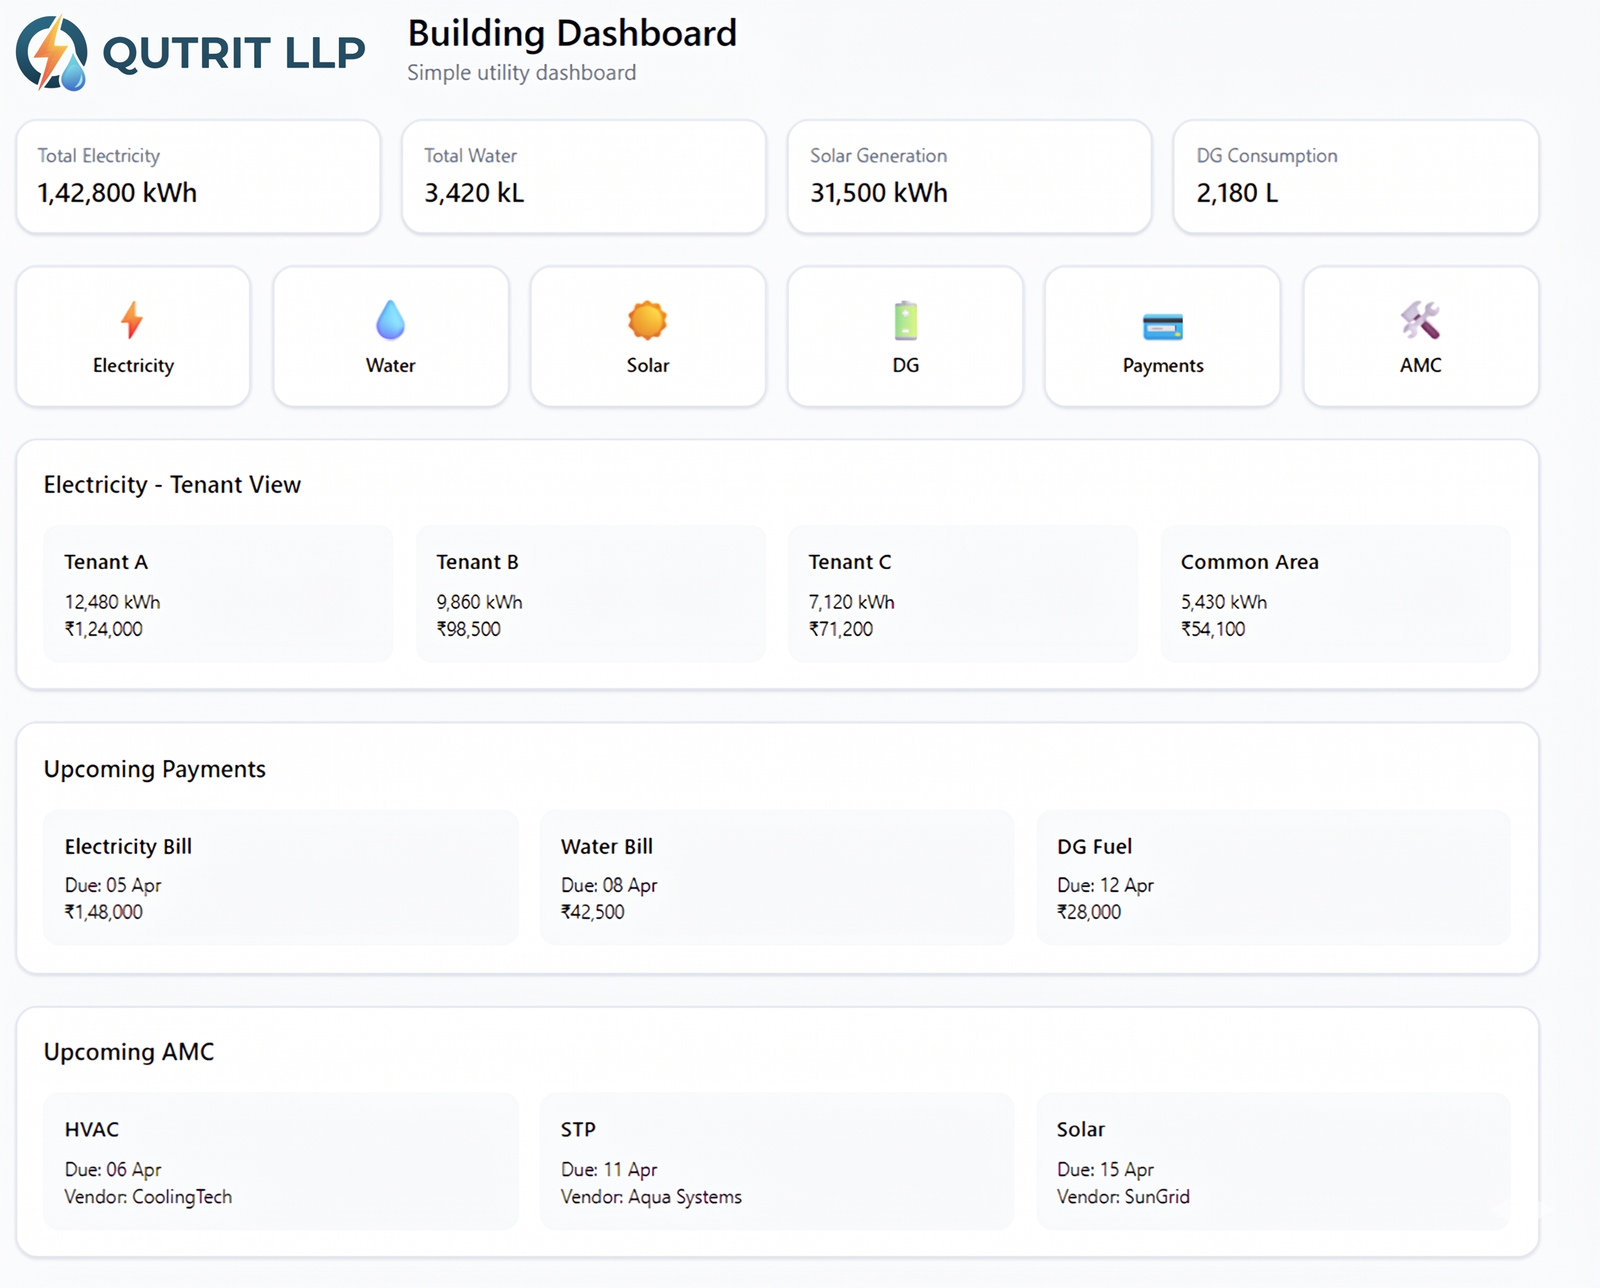Click the Qutrit LLP logo icon

(52, 53)
